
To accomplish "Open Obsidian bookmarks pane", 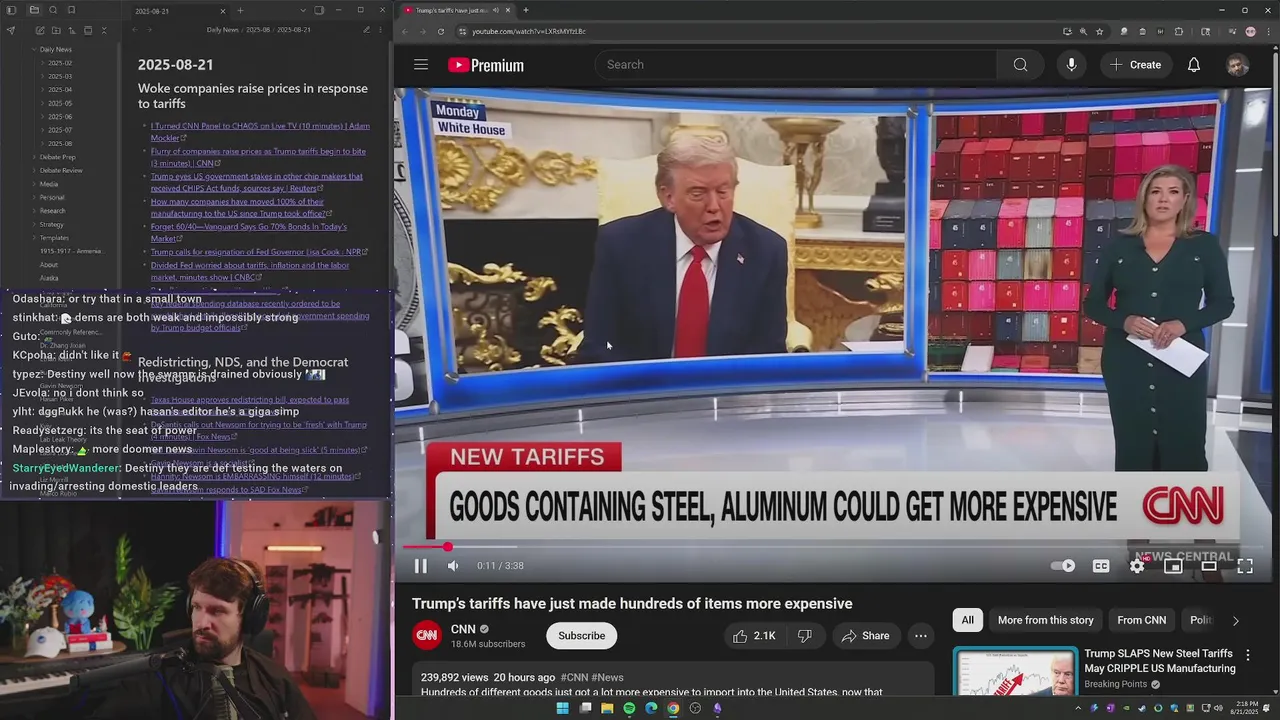I will point(71,10).
